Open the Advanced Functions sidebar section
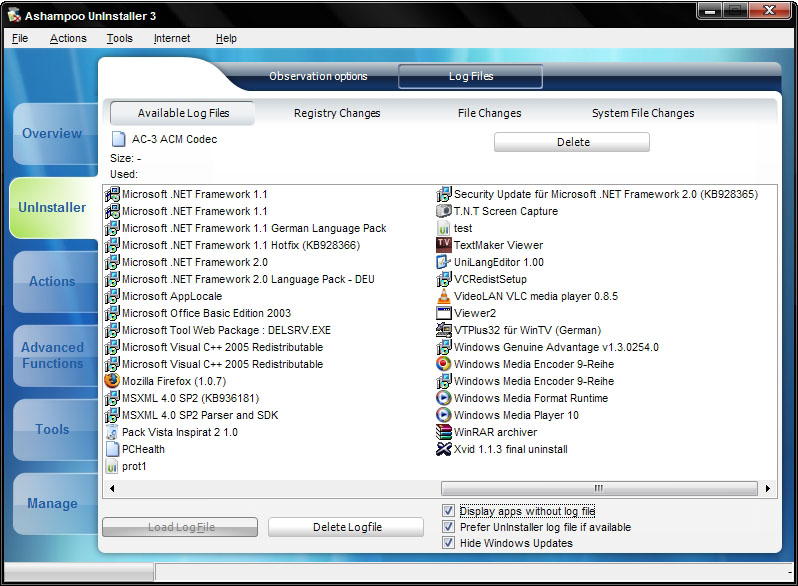 (x=52, y=355)
